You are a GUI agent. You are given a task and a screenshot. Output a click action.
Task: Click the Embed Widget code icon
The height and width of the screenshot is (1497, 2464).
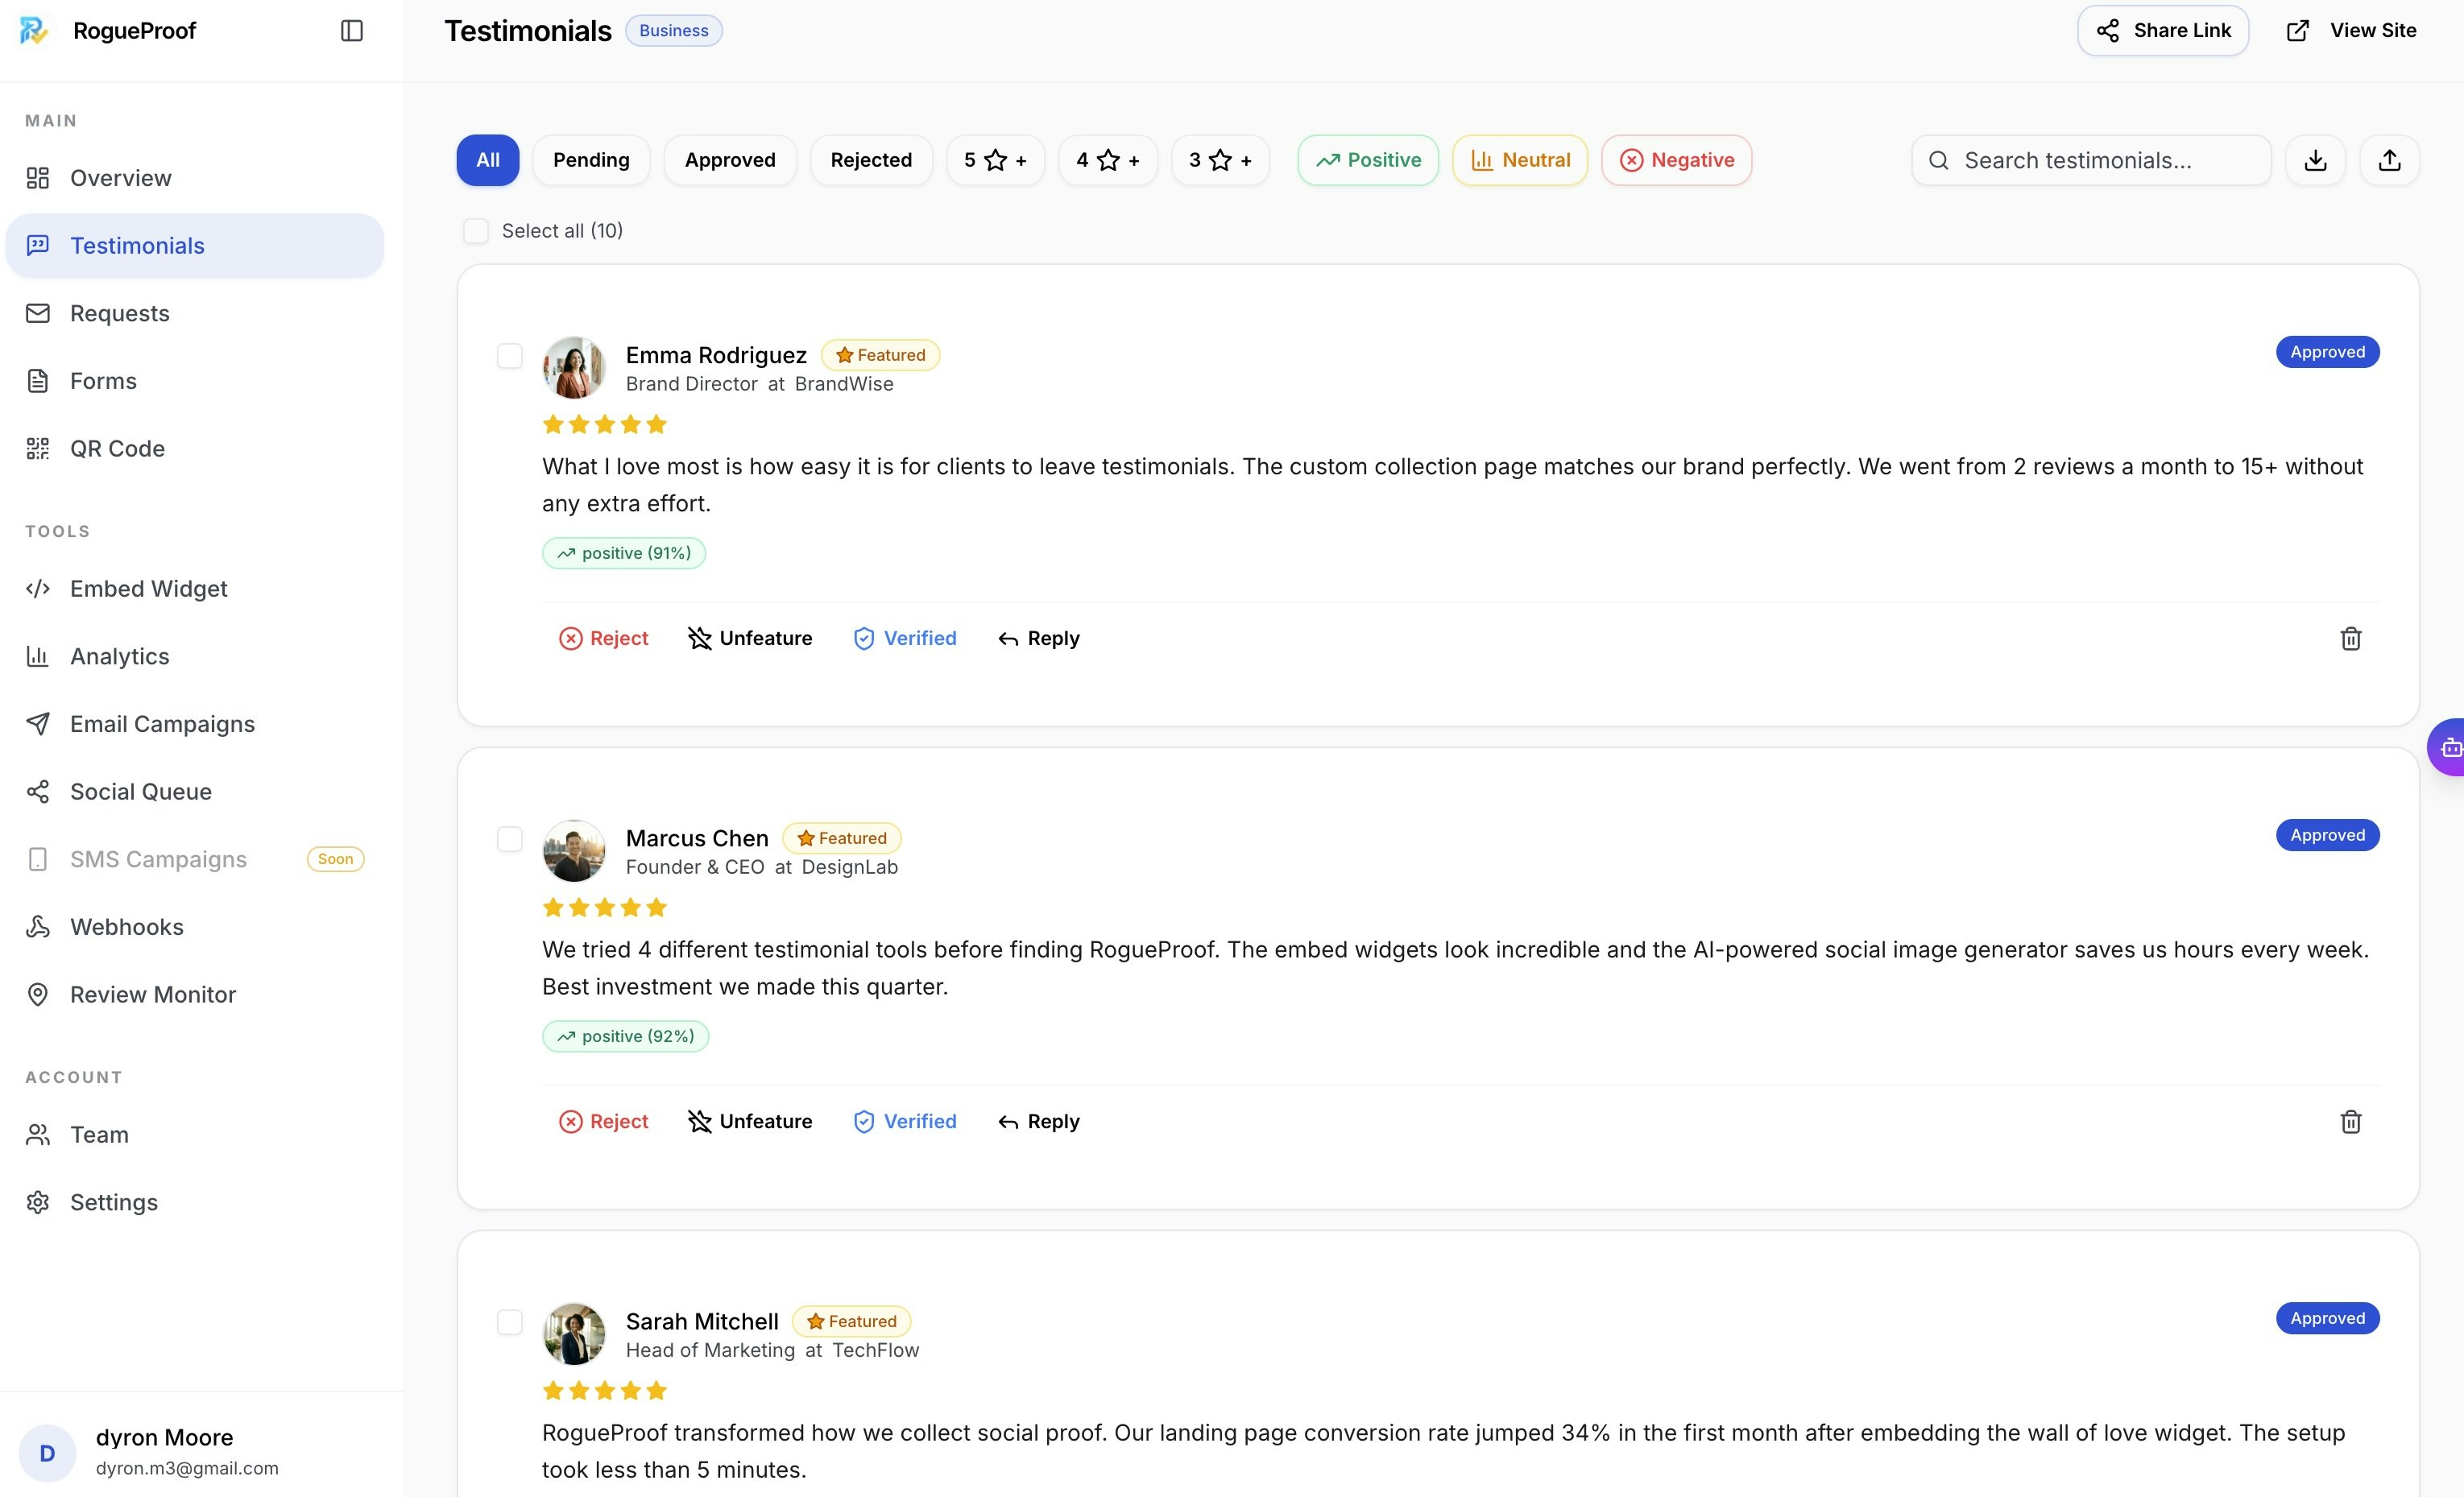pyautogui.click(x=38, y=589)
